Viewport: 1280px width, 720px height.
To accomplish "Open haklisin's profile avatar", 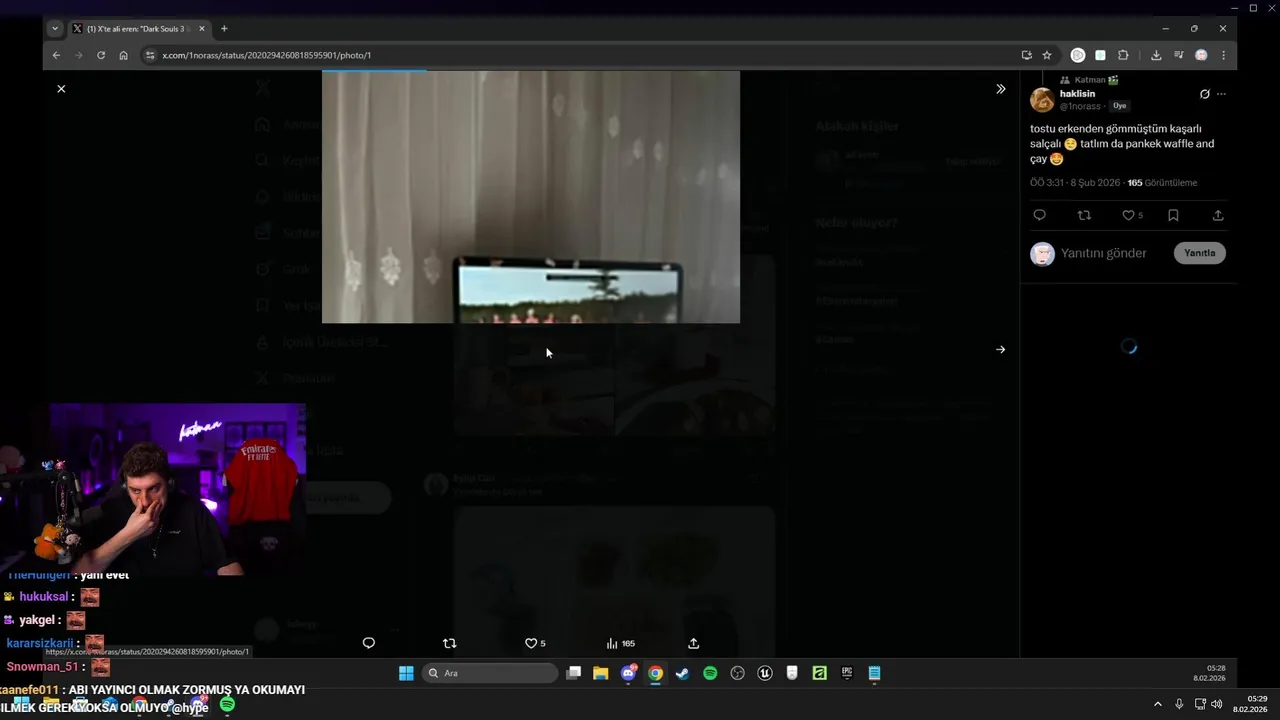I will point(1042,100).
